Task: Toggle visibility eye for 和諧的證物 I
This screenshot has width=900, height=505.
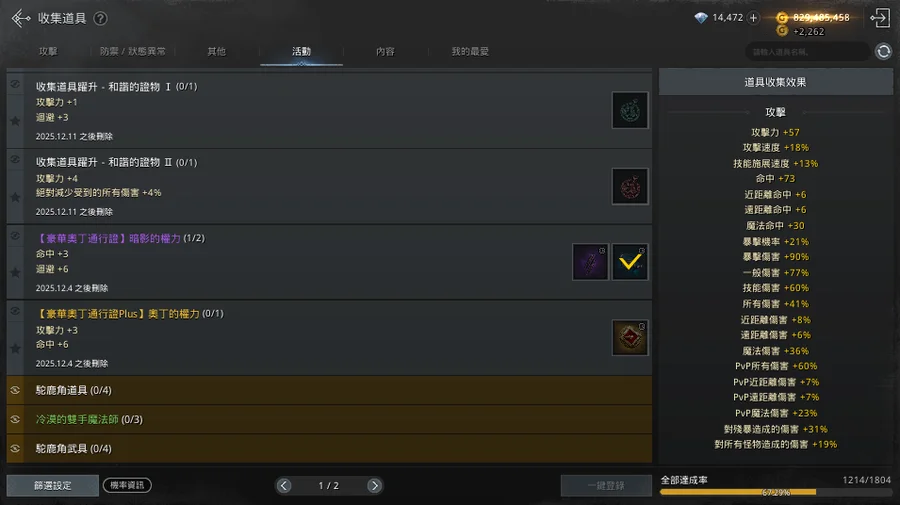Action: point(15,84)
